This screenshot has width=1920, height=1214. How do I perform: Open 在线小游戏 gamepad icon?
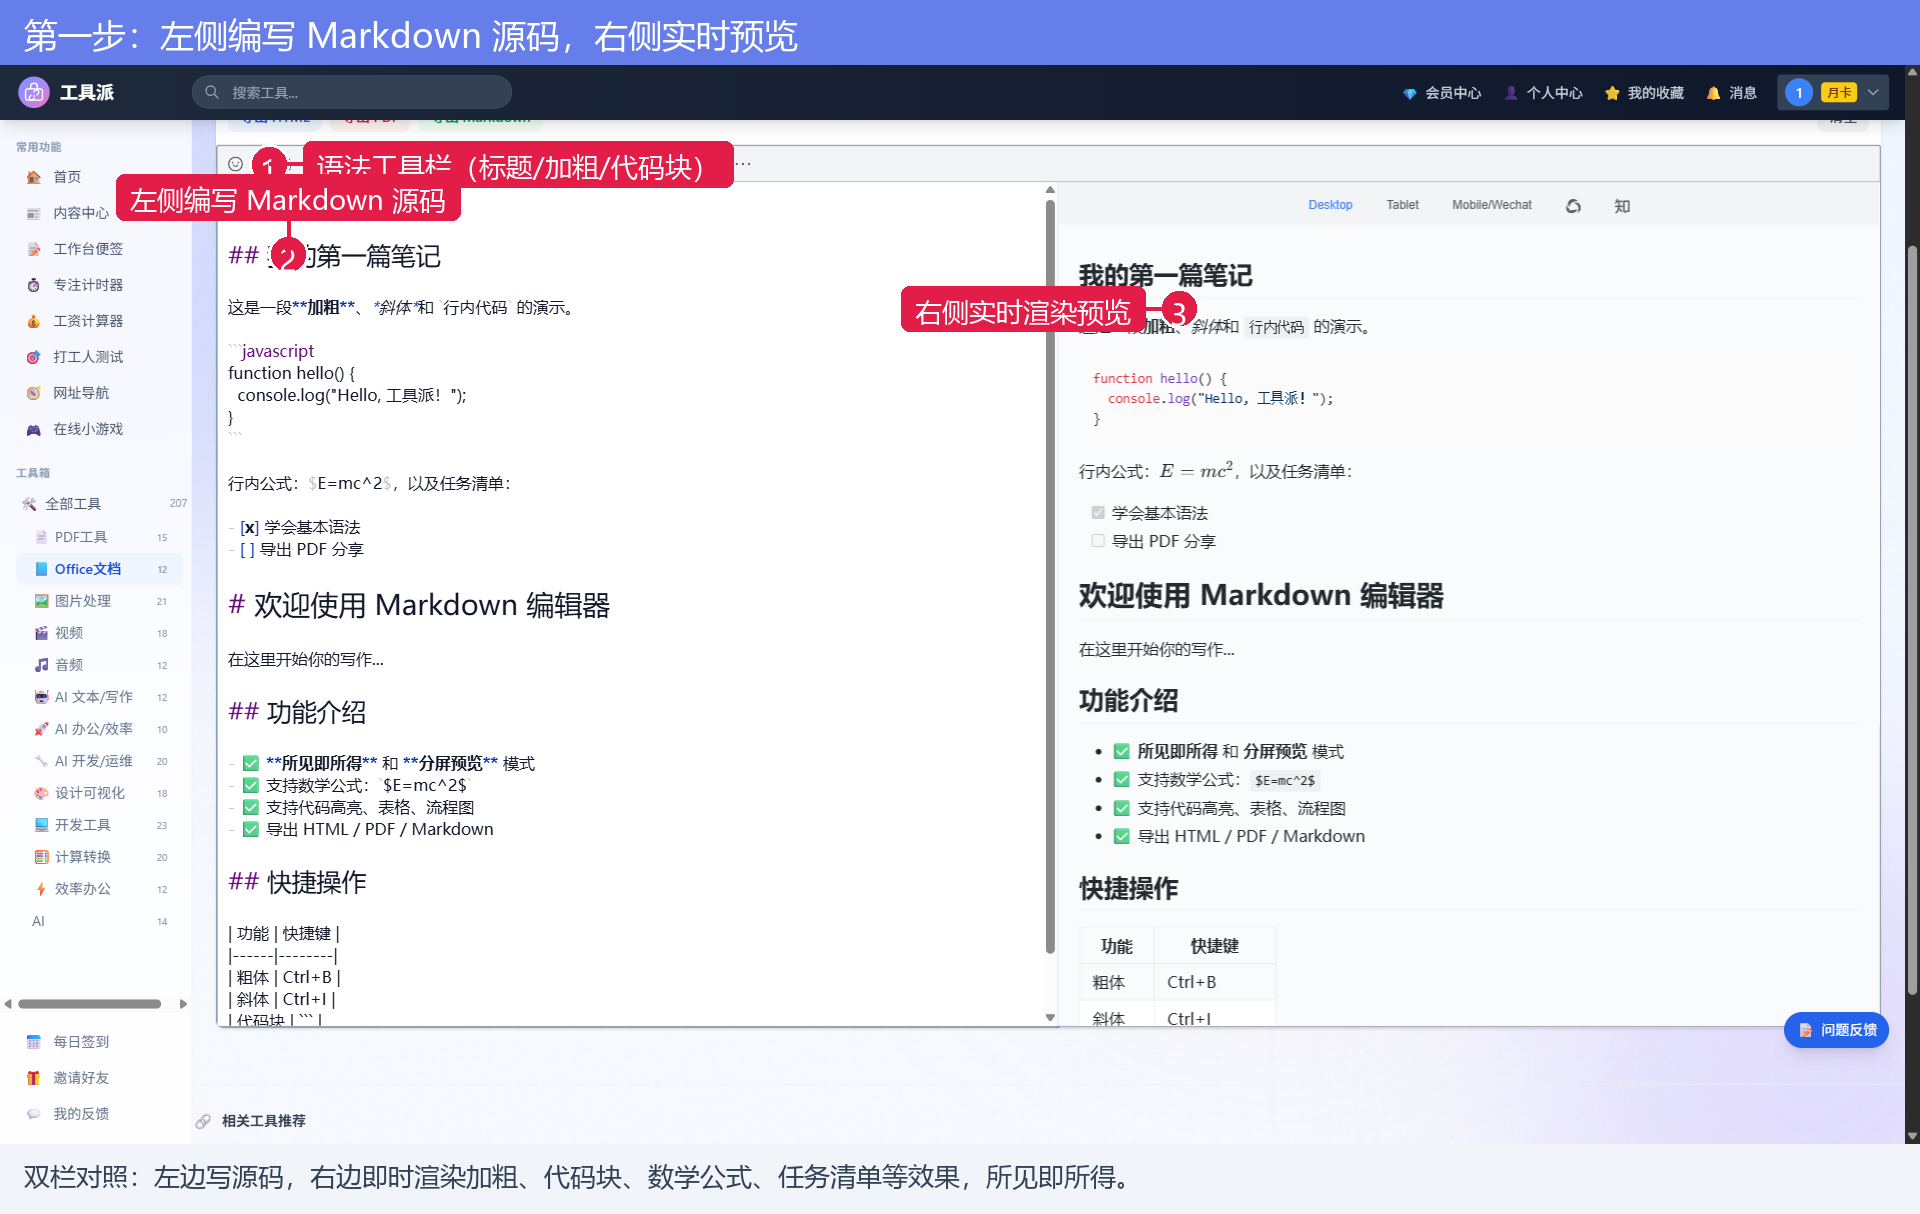click(x=34, y=429)
